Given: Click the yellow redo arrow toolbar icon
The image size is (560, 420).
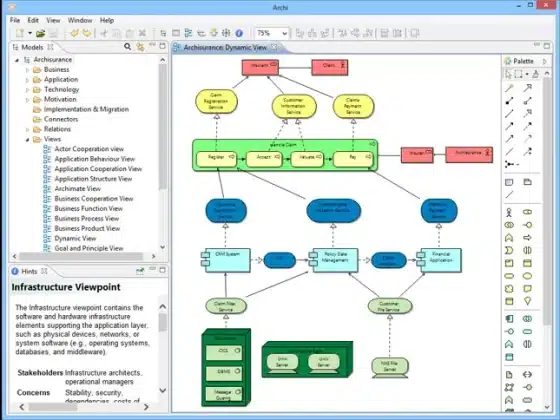Looking at the screenshot, I should (87, 33).
